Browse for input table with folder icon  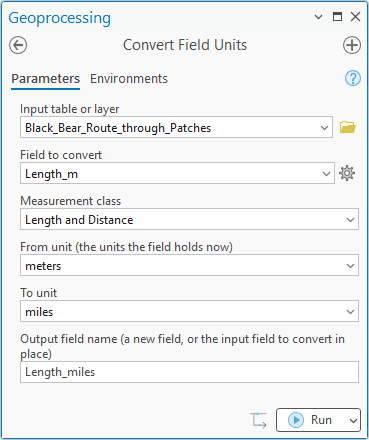tap(348, 127)
